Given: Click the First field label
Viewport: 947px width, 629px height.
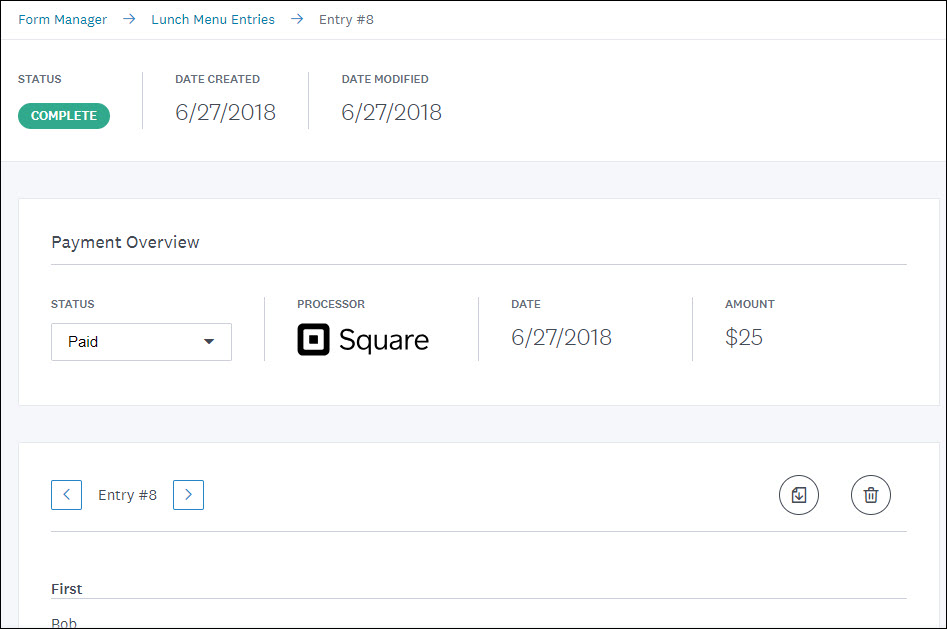Looking at the screenshot, I should point(66,589).
